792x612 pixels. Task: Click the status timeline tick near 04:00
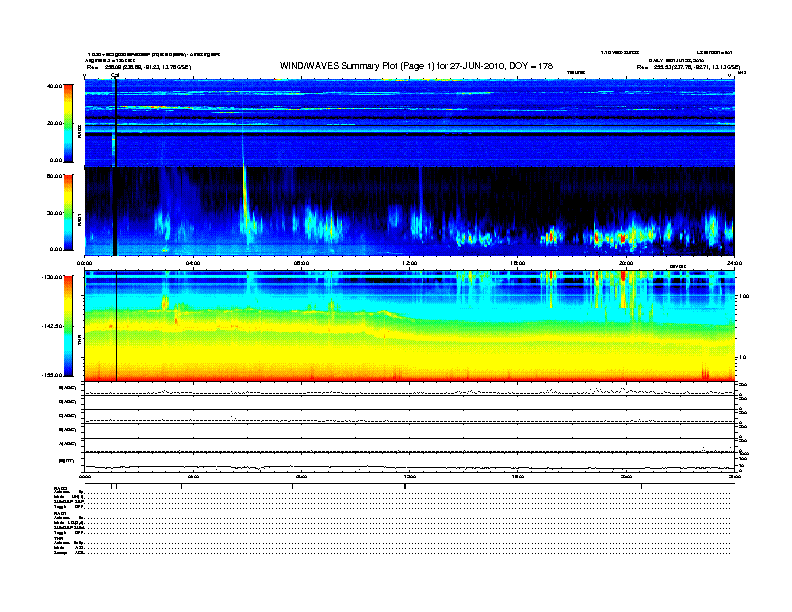coord(181,486)
